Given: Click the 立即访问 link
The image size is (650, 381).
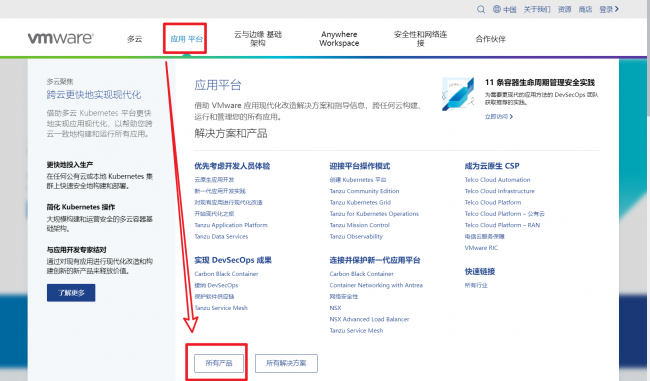Looking at the screenshot, I should [x=499, y=116].
